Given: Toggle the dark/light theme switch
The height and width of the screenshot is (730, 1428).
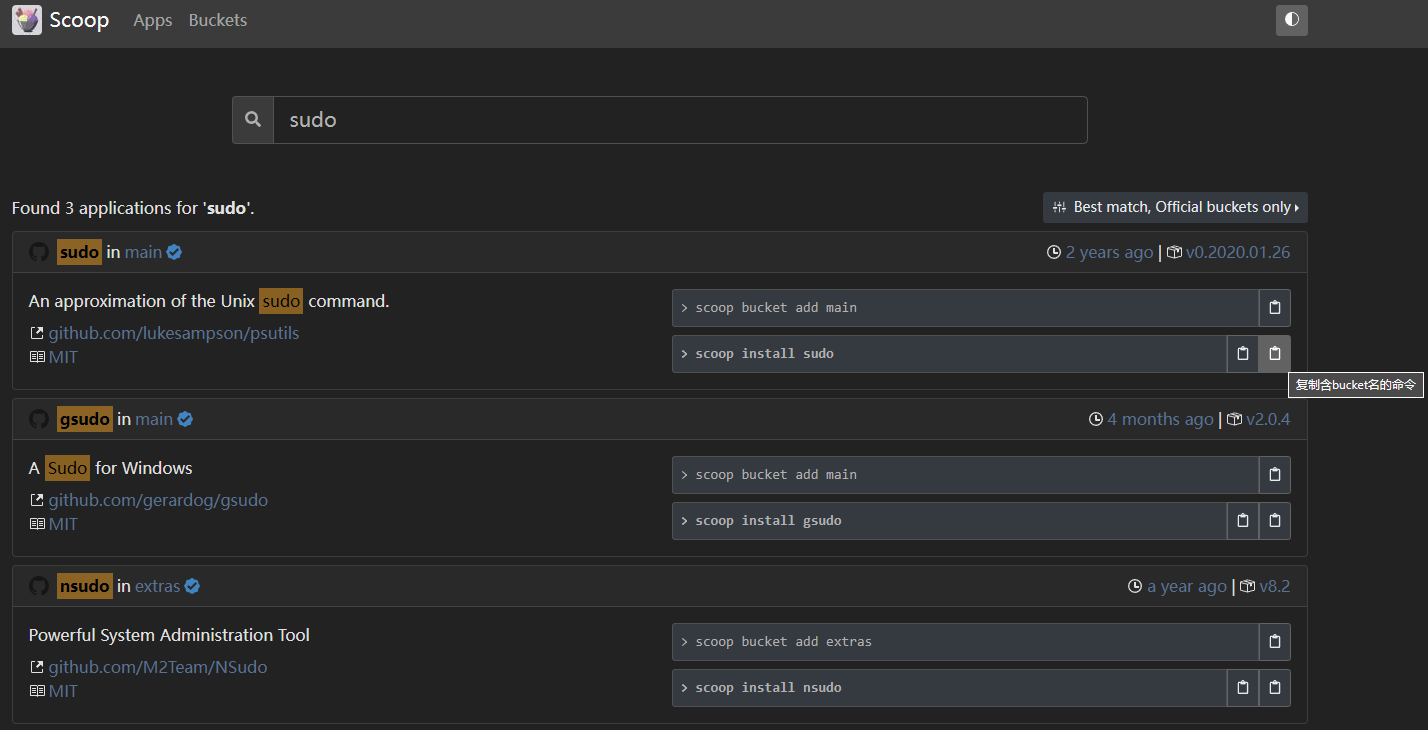Looking at the screenshot, I should (x=1291, y=20).
